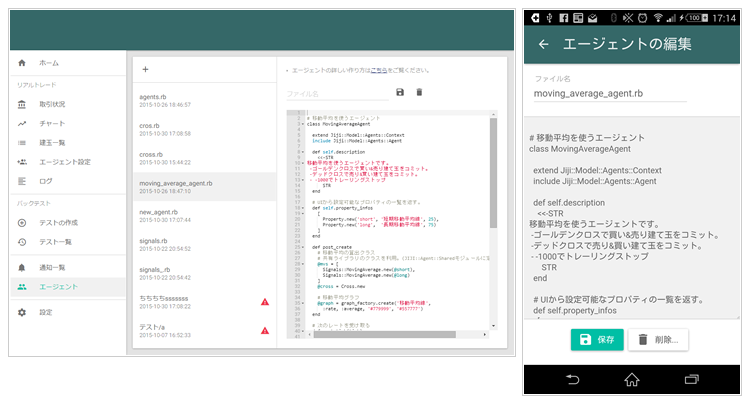
Task: Tap the alarm clock icon in phone status bar
Action: click(x=642, y=18)
